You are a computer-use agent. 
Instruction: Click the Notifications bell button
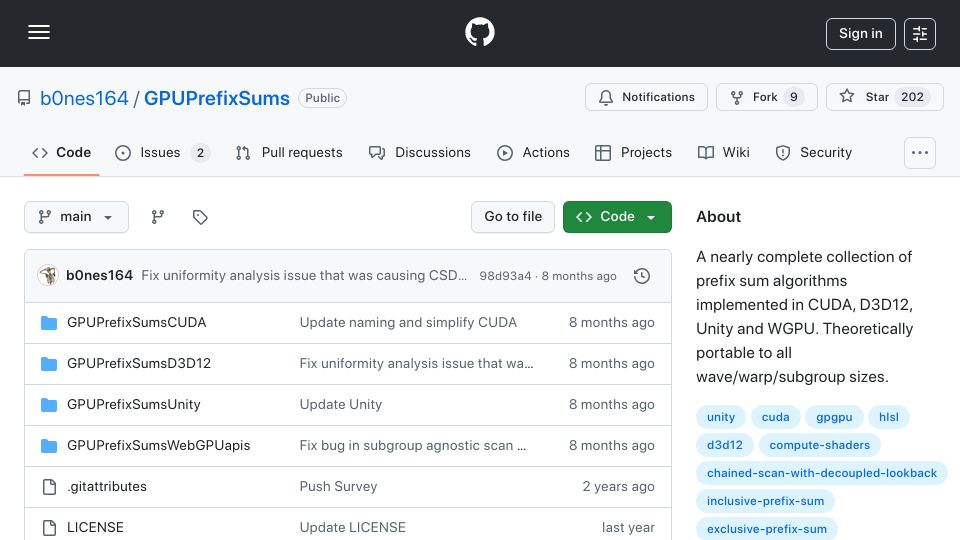(646, 97)
